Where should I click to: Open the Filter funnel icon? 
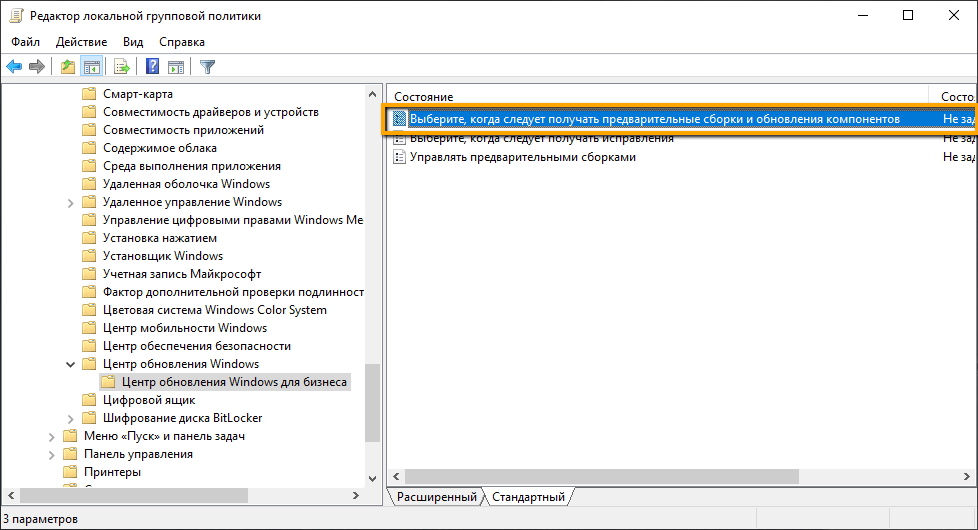point(207,67)
